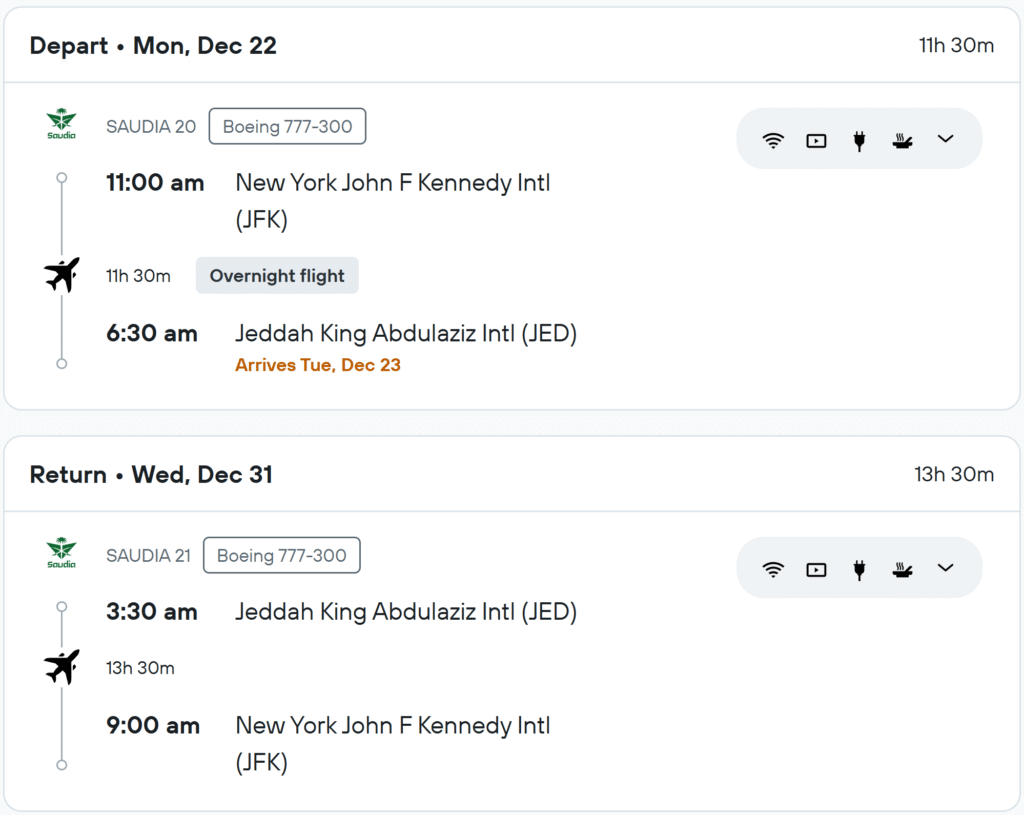Expand amenities chevron for SAUDIA 21
The width and height of the screenshot is (1024, 815).
pos(946,568)
